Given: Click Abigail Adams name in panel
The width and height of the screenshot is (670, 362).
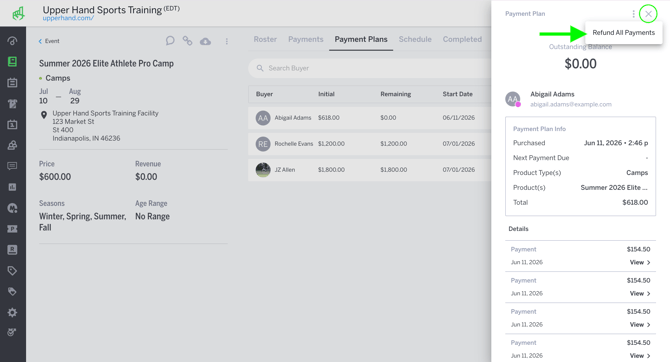Looking at the screenshot, I should click(552, 94).
